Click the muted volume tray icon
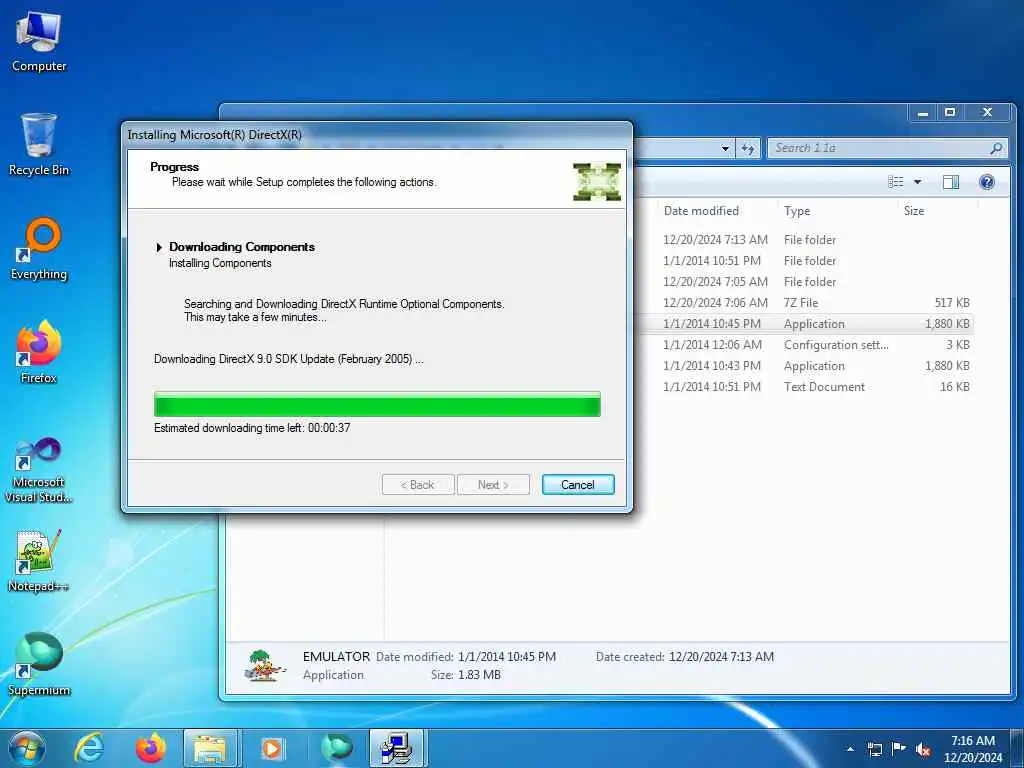1024x768 pixels. (923, 749)
